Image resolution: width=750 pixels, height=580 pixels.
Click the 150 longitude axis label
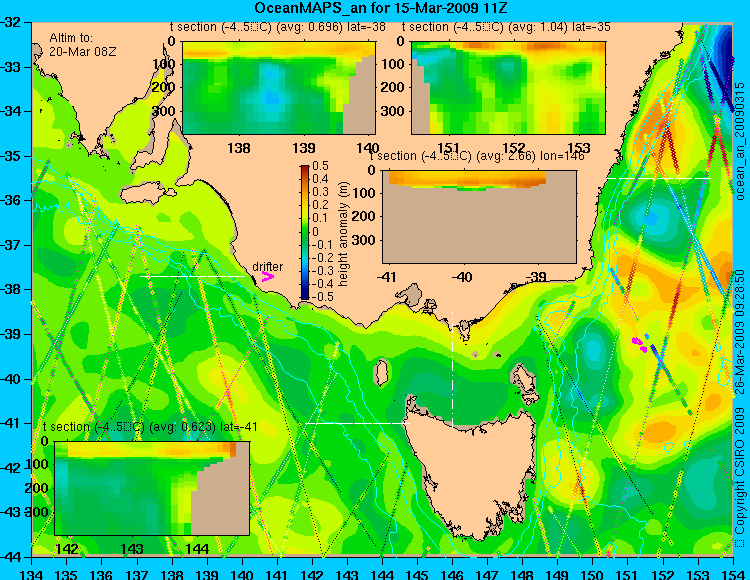pyautogui.click(x=592, y=573)
